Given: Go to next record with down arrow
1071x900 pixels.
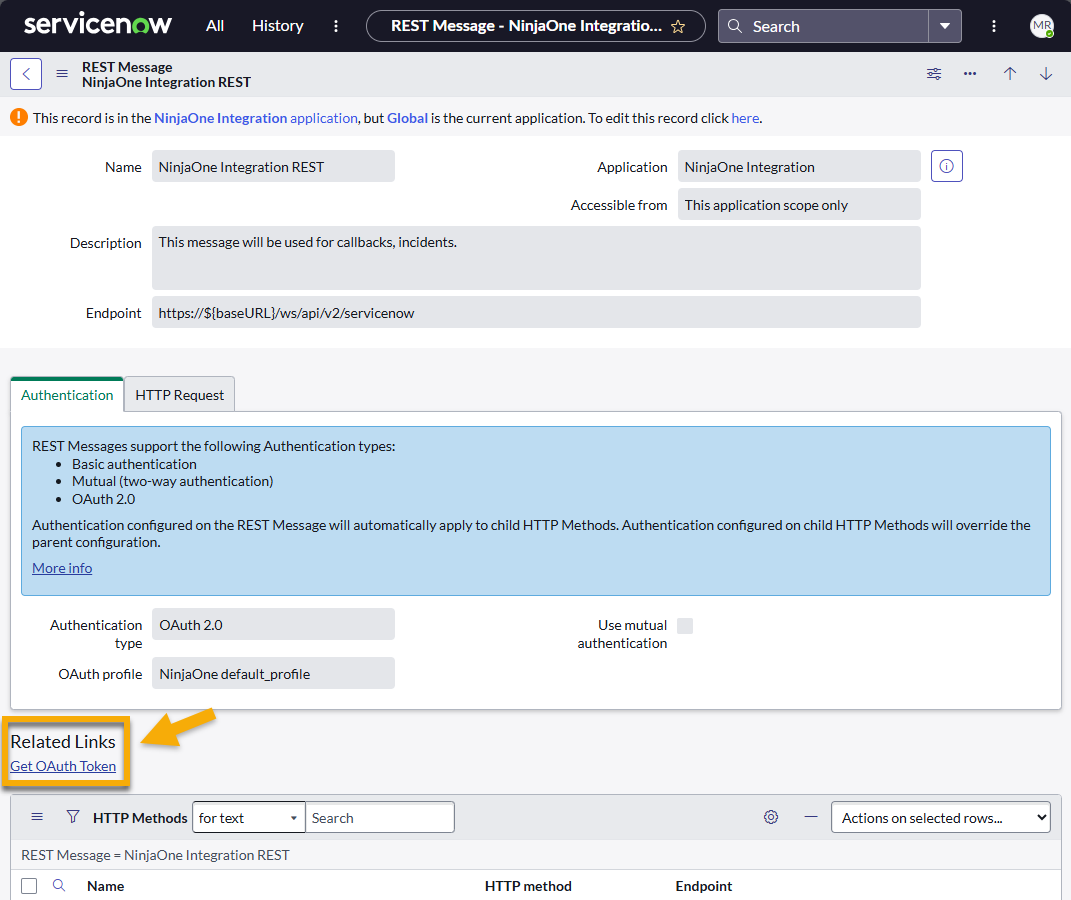Looking at the screenshot, I should 1045,73.
